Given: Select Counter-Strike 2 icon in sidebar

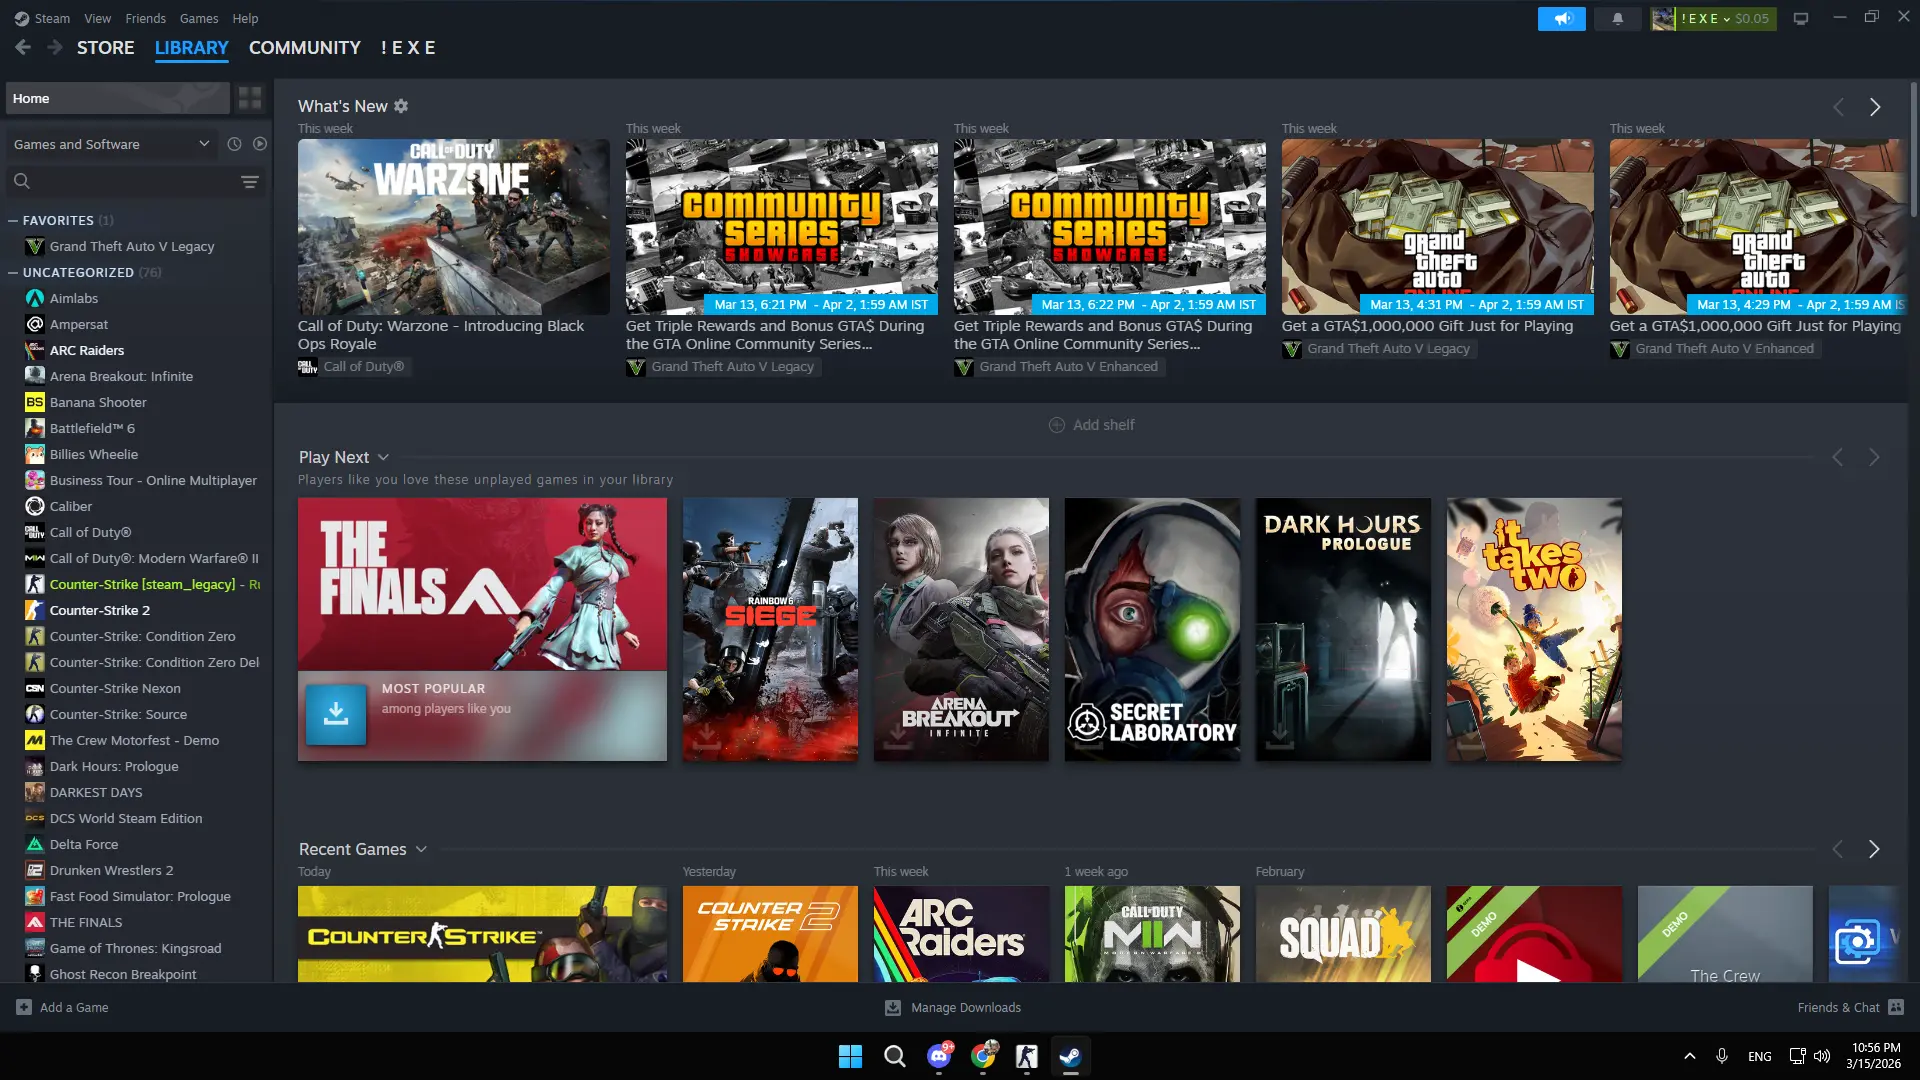Looking at the screenshot, I should [35, 610].
